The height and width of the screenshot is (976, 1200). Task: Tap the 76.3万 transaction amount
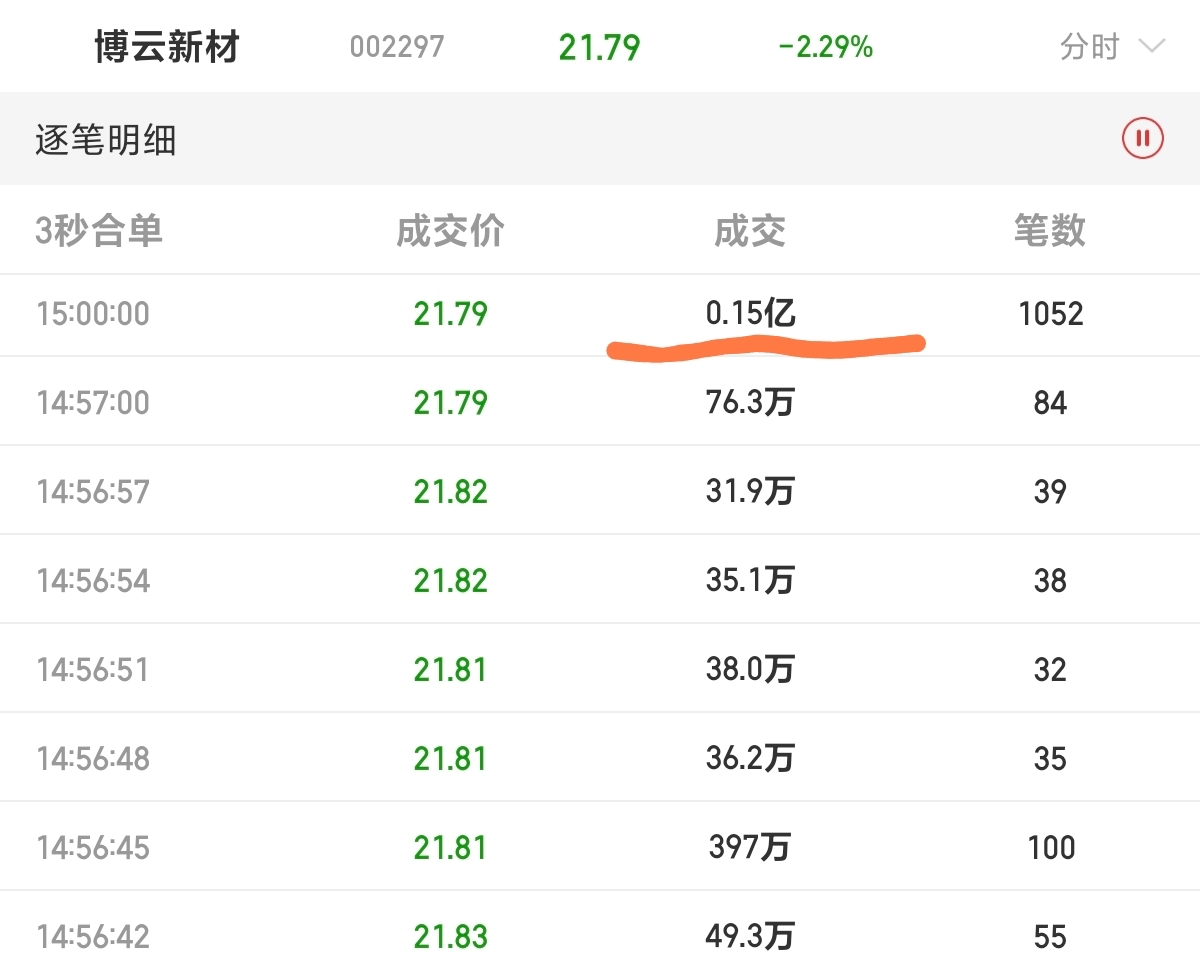(x=750, y=403)
